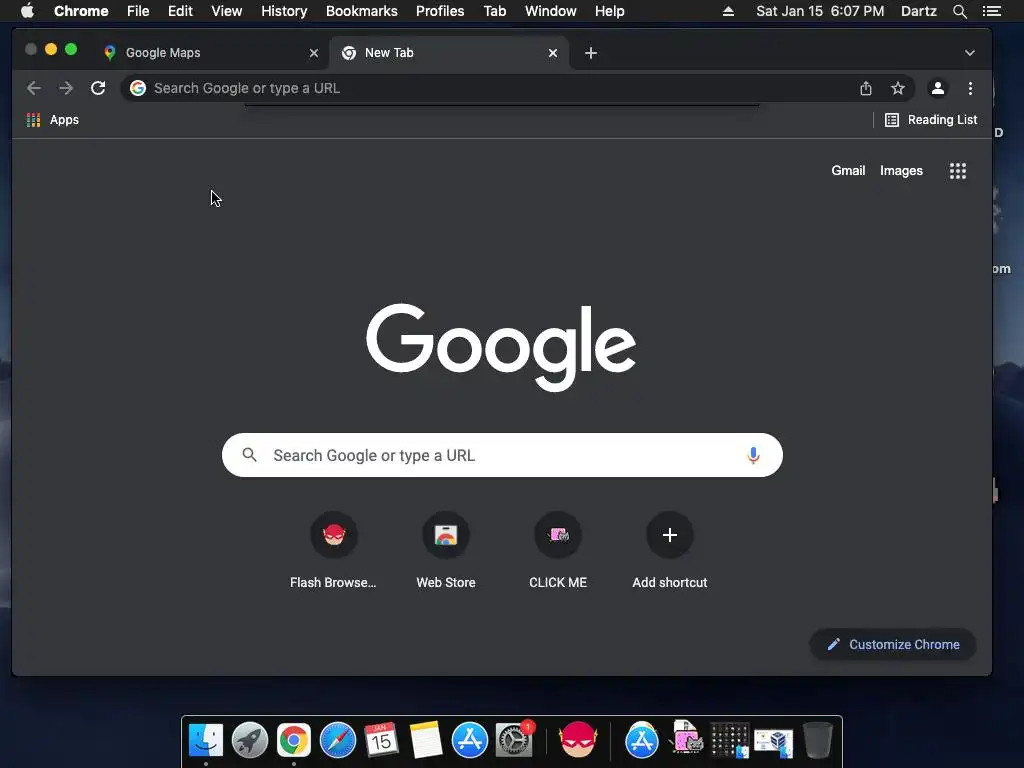Open the Control Center list icon in the menu bar
1024x768 pixels.
pos(992,11)
